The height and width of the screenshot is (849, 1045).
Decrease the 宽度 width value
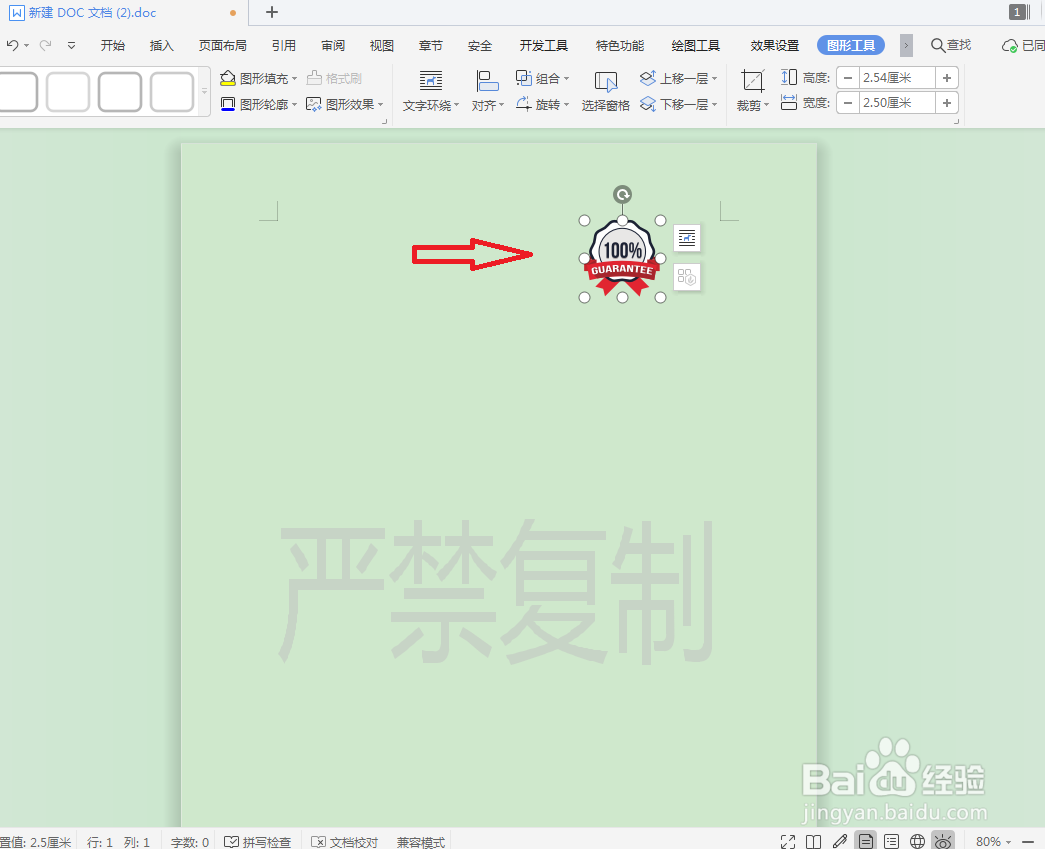pyautogui.click(x=848, y=103)
